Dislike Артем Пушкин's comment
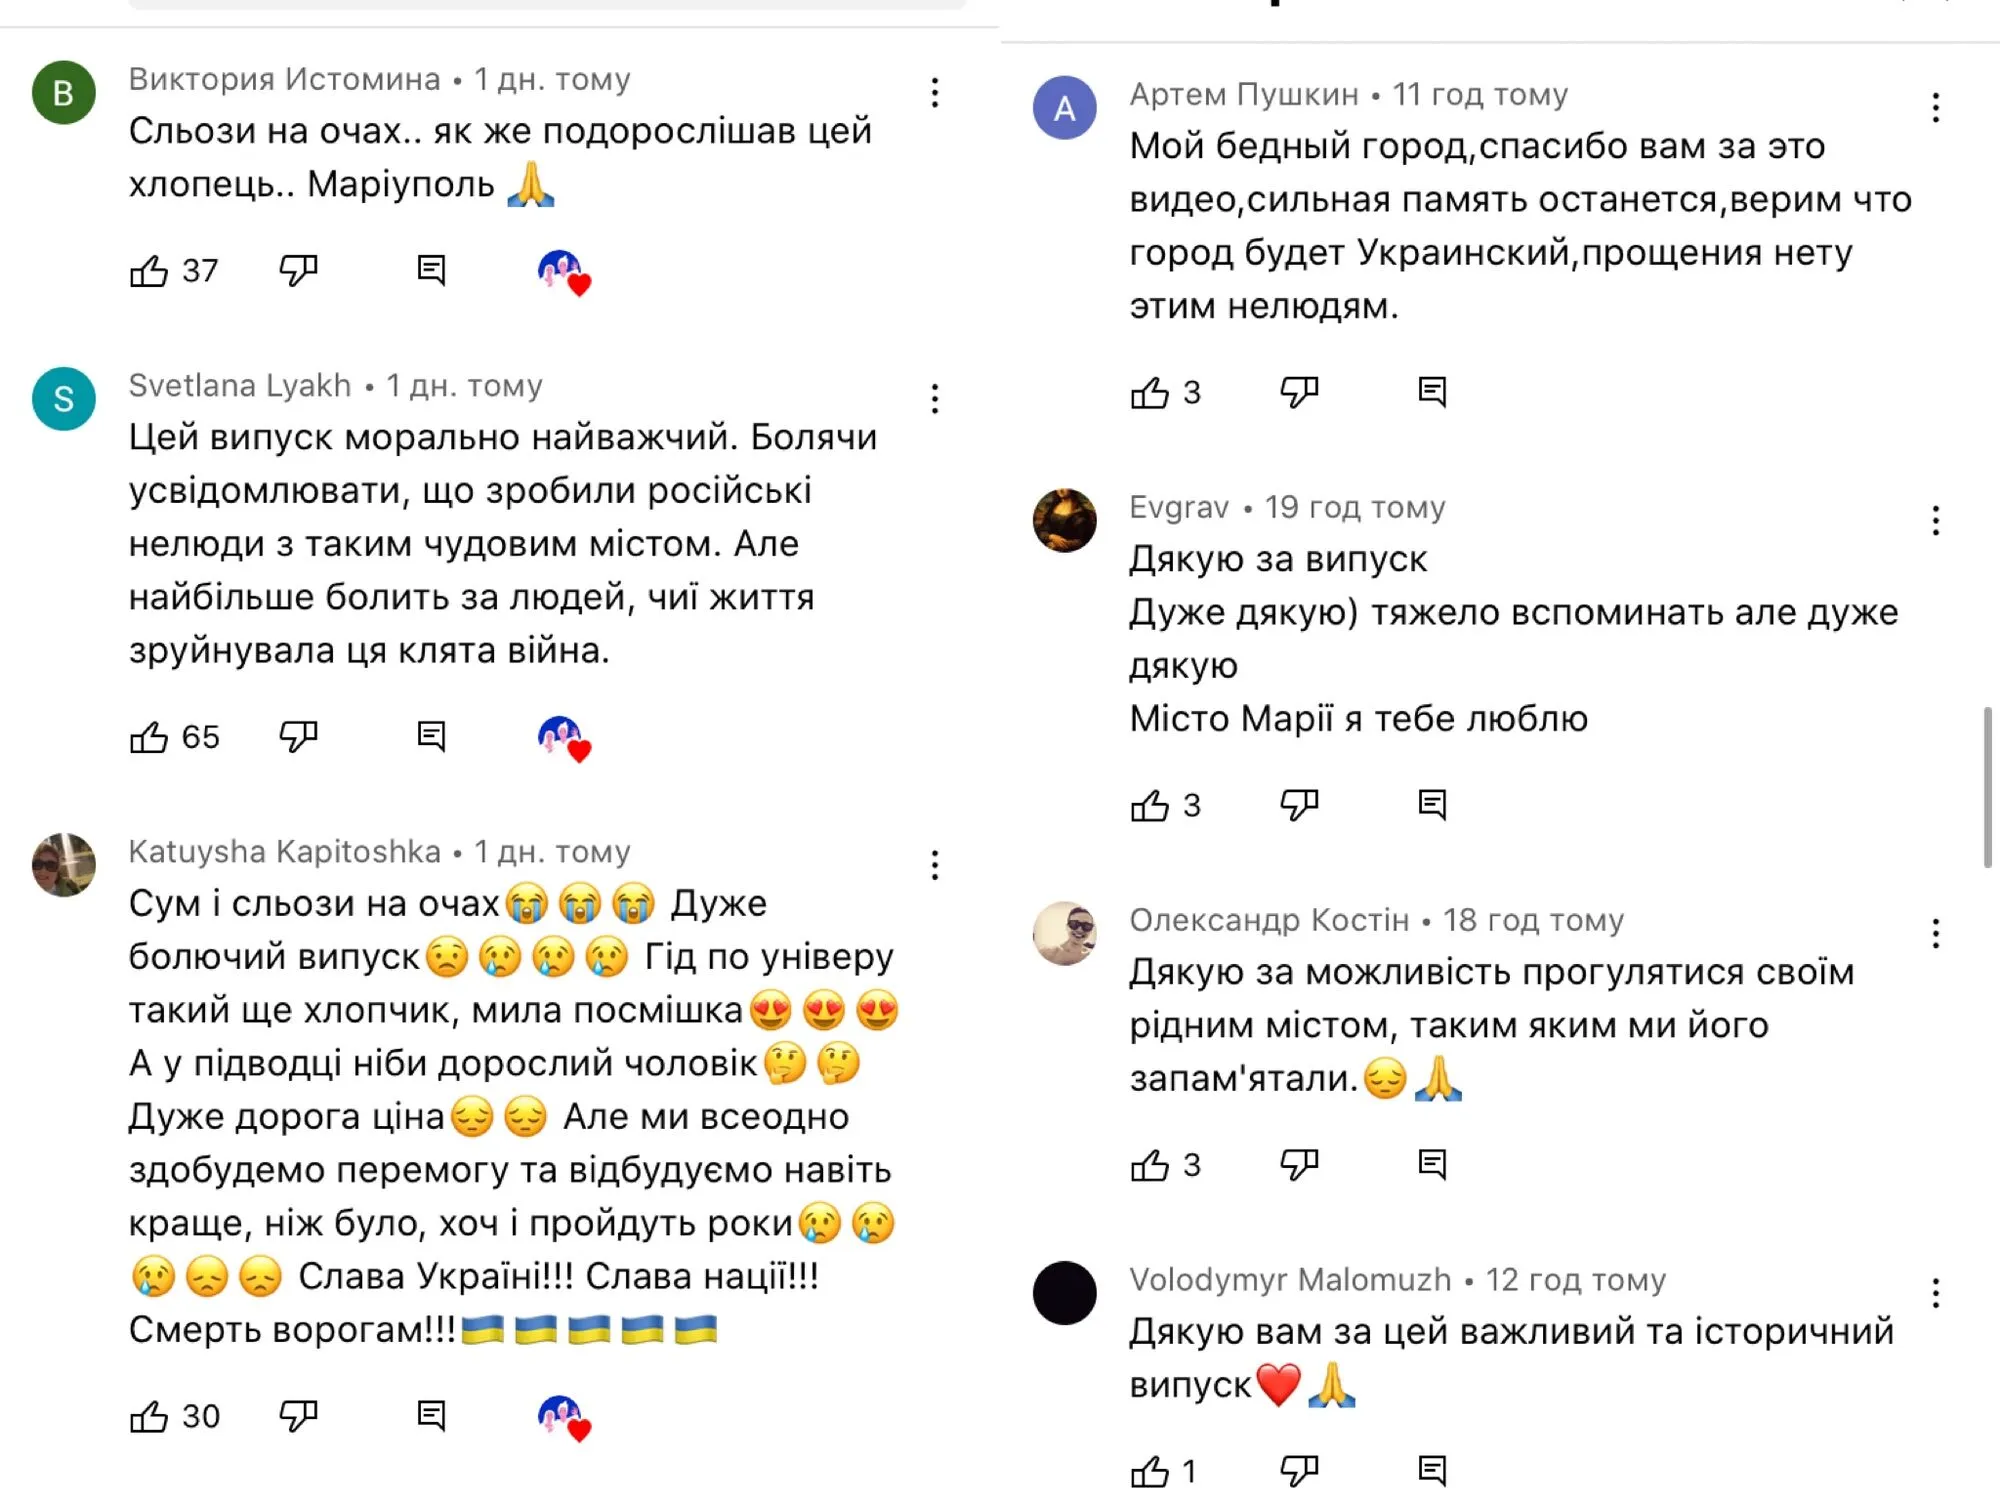The height and width of the screenshot is (1502, 2000). tap(1300, 392)
